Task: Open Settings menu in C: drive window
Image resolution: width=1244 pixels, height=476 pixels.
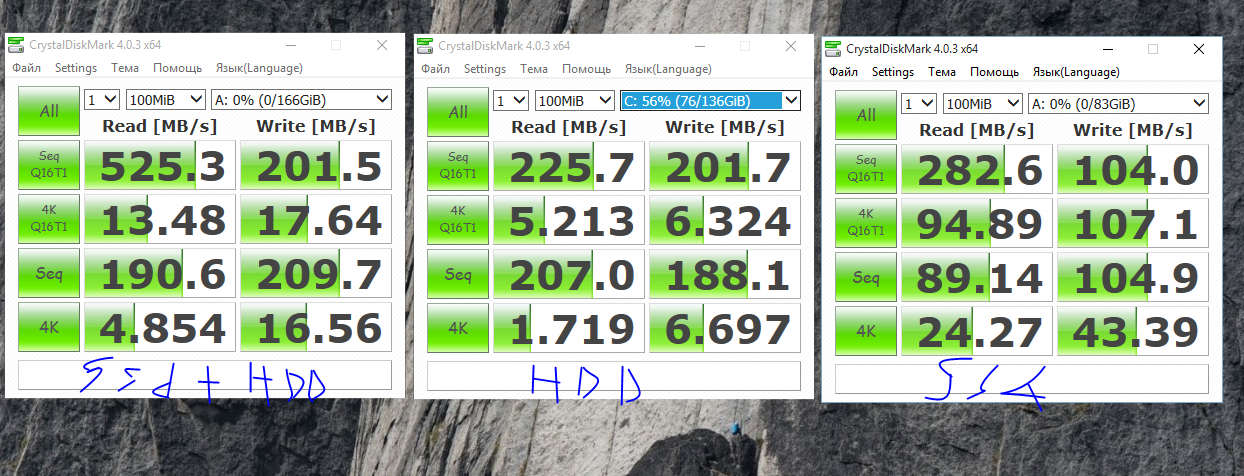Action: tap(485, 69)
